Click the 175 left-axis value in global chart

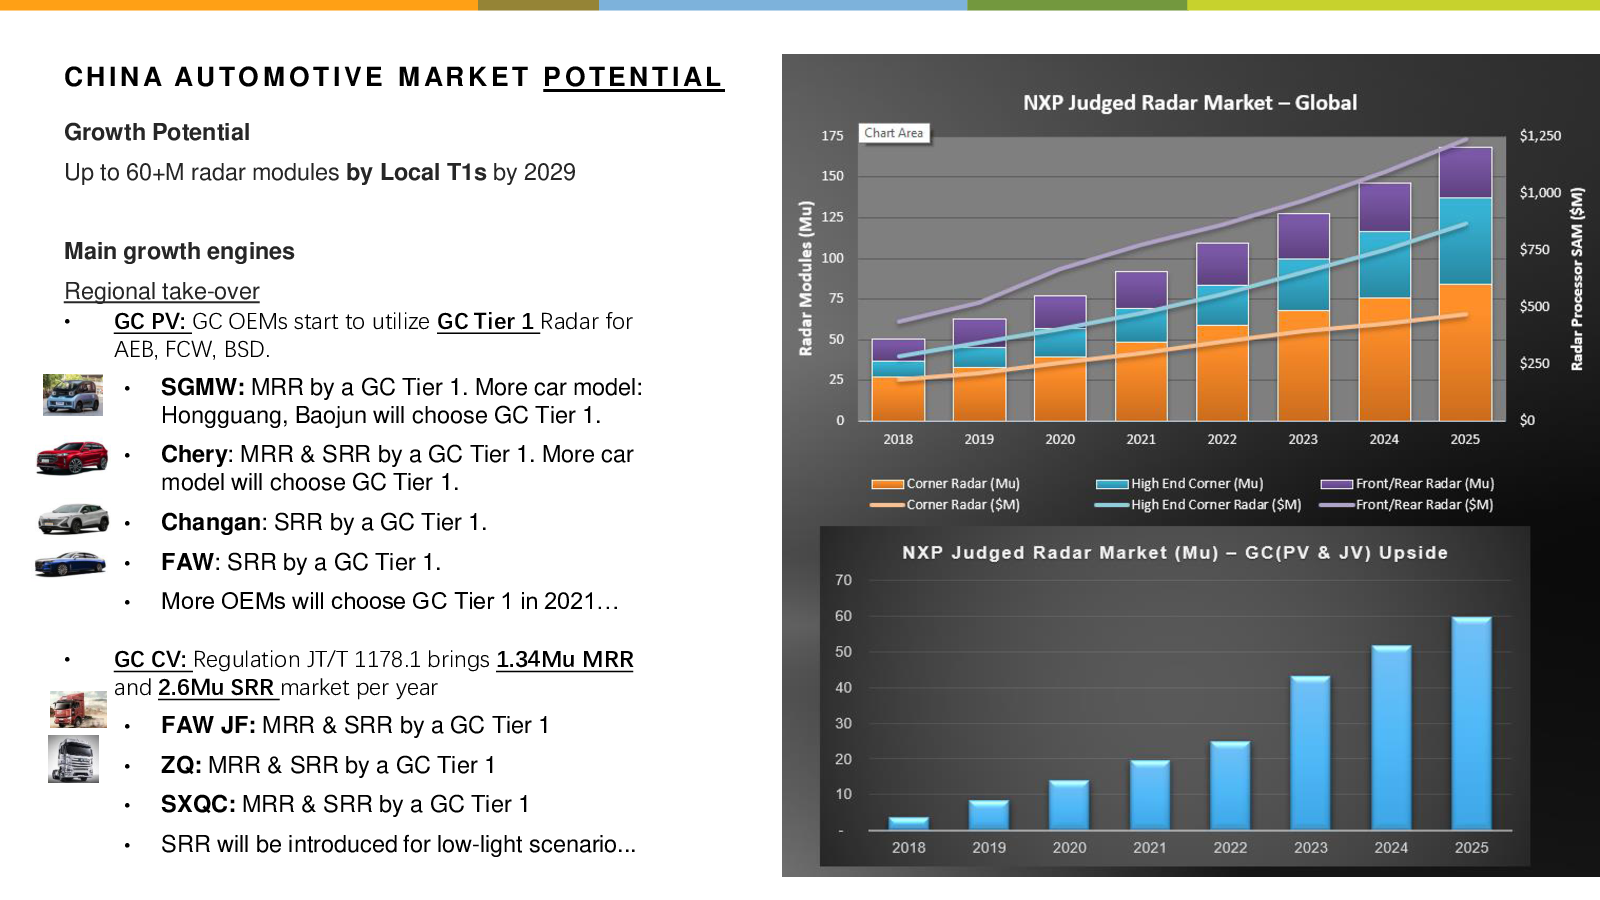[x=832, y=135]
